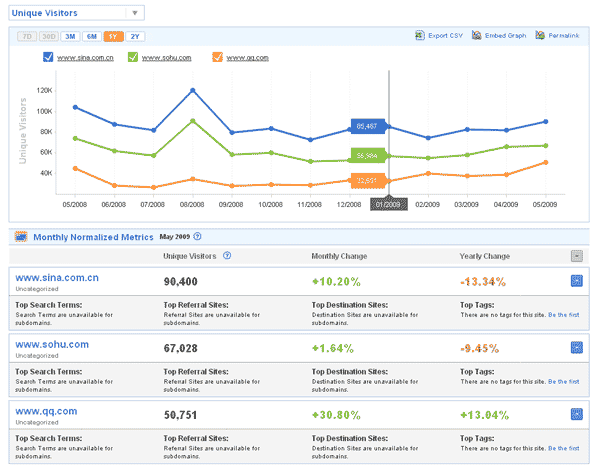This screenshot has width=600, height=467.
Task: Toggle the www.sohu.com green checkbox
Action: click(x=133, y=58)
